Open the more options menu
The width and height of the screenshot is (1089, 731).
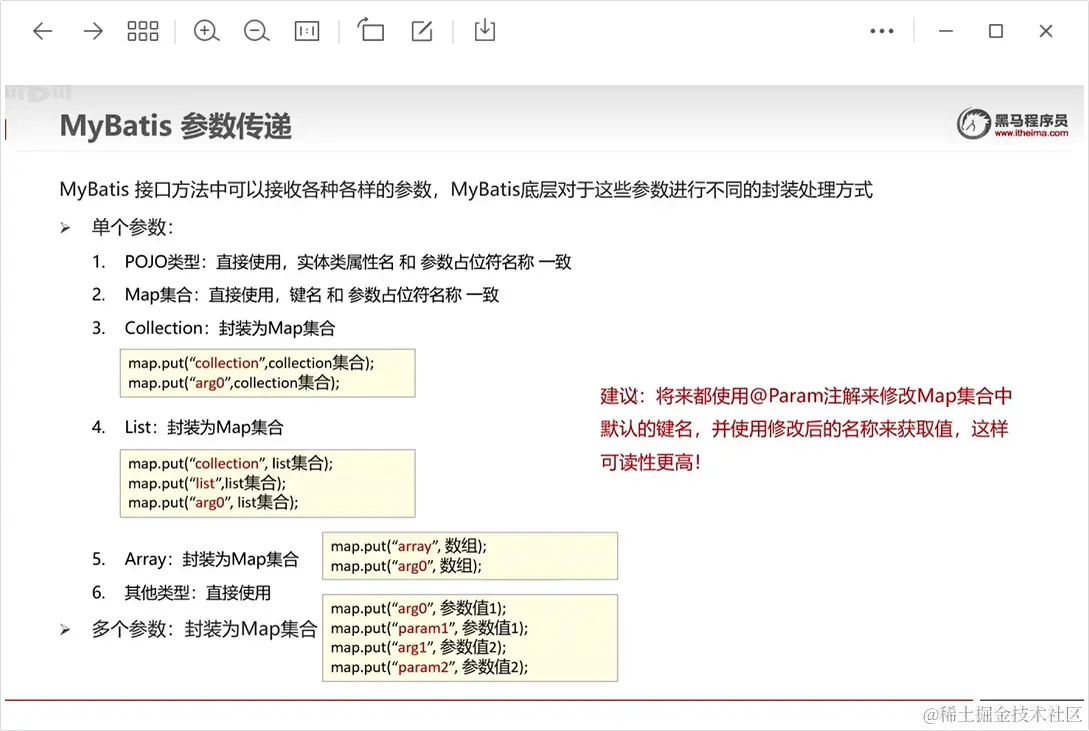pos(882,31)
